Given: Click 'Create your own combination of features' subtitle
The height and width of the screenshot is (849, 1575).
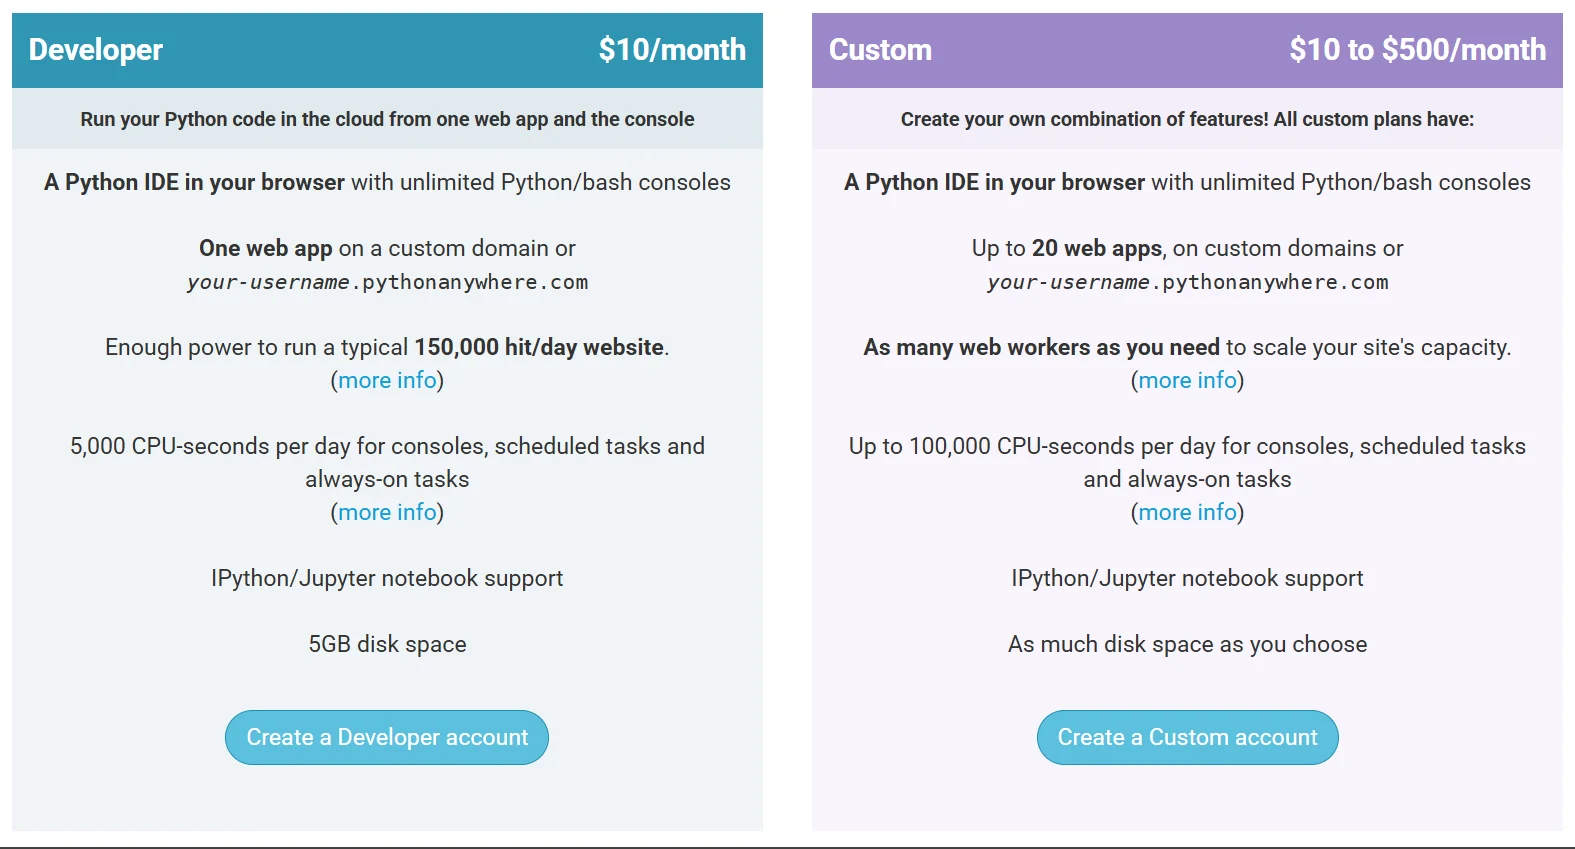Looking at the screenshot, I should pyautogui.click(x=1187, y=119).
